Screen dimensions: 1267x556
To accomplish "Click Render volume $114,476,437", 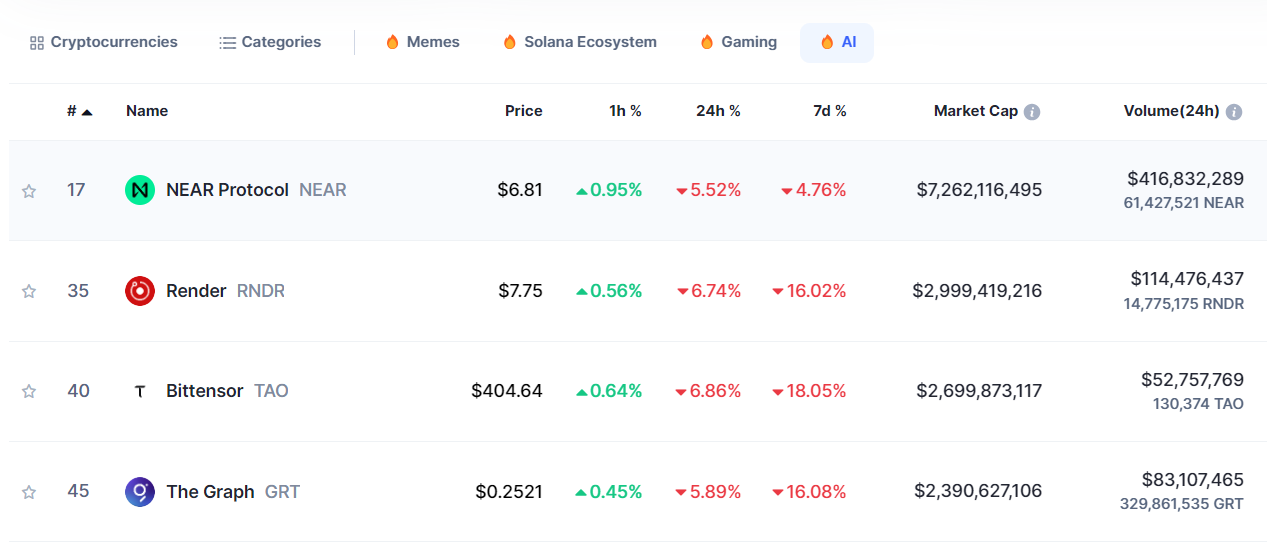I will [x=1187, y=279].
